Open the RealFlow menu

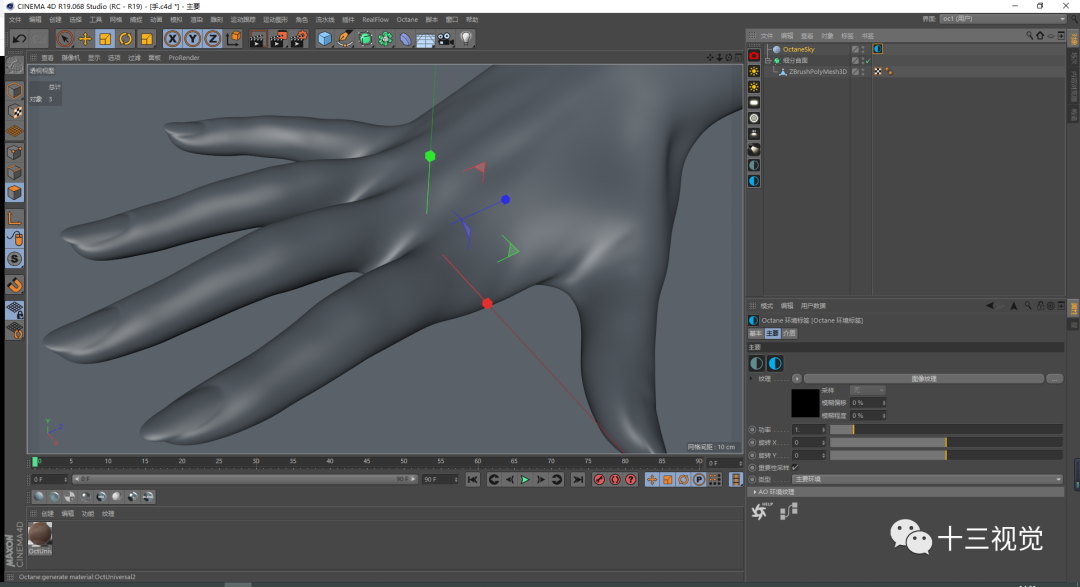coord(375,19)
